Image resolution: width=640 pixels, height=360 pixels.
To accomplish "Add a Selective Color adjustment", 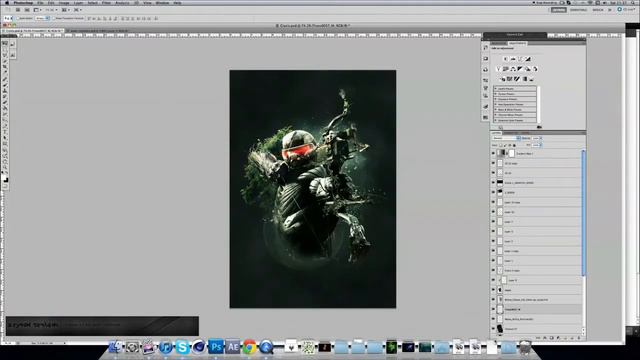I will pos(531,79).
